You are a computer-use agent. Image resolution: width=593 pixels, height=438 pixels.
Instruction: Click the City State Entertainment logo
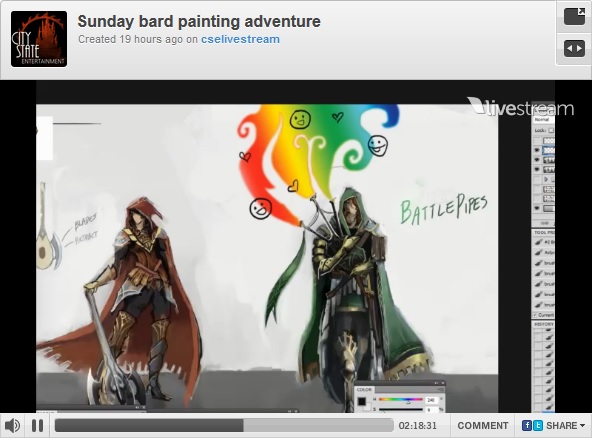(x=39, y=39)
